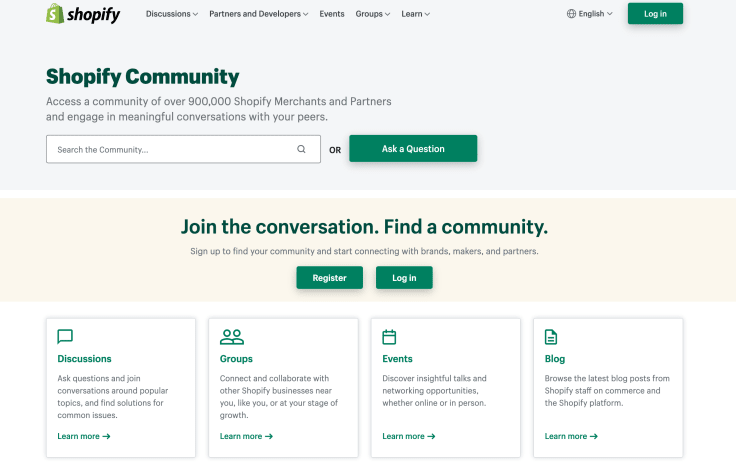This screenshot has height=466, width=736.
Task: Click the Register button
Action: 330,278
